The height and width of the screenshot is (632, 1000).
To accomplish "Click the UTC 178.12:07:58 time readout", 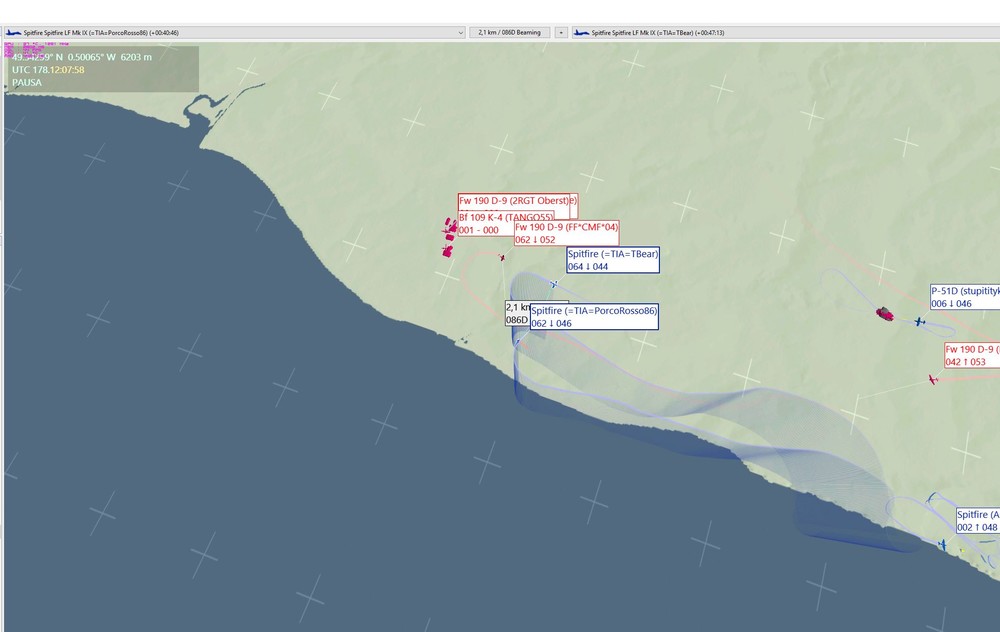I will coord(48,70).
